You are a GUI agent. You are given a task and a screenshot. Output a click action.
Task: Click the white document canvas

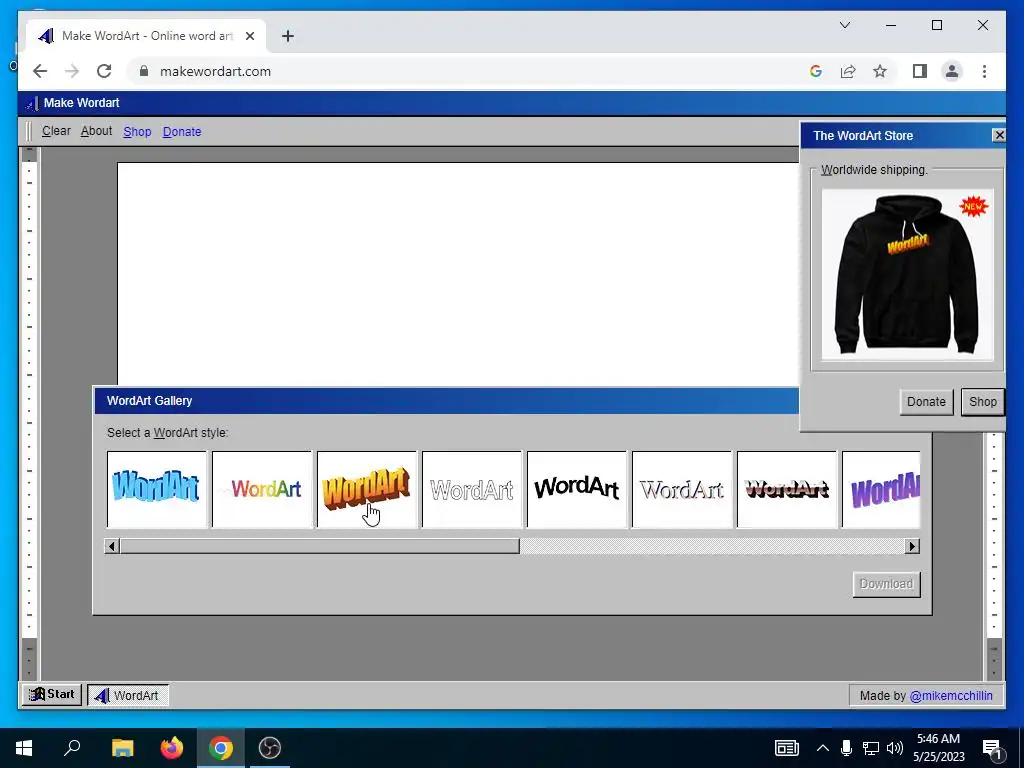[458, 274]
